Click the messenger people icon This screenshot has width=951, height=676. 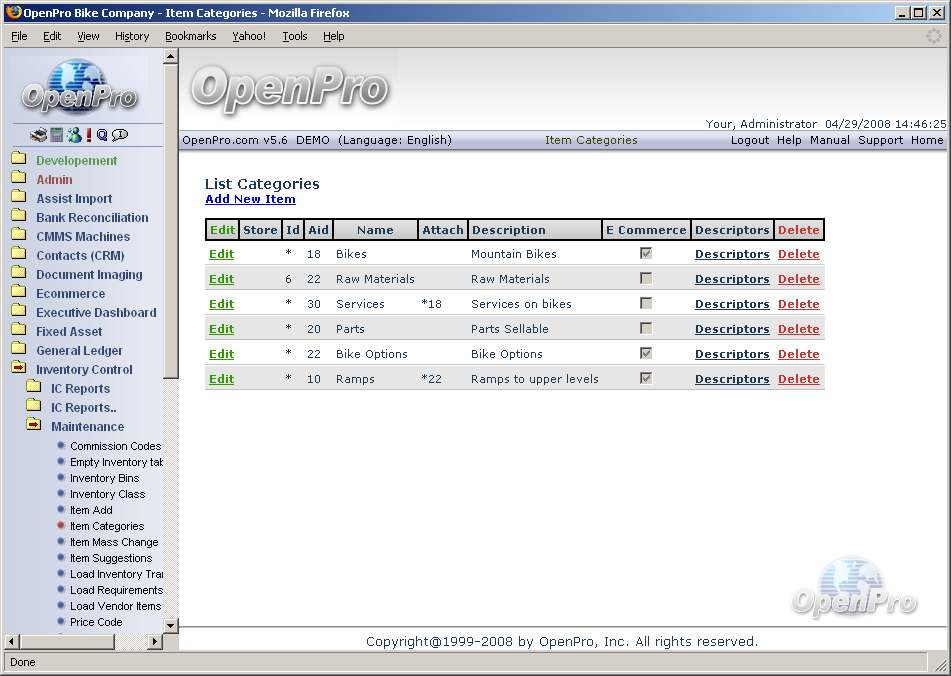(x=73, y=135)
